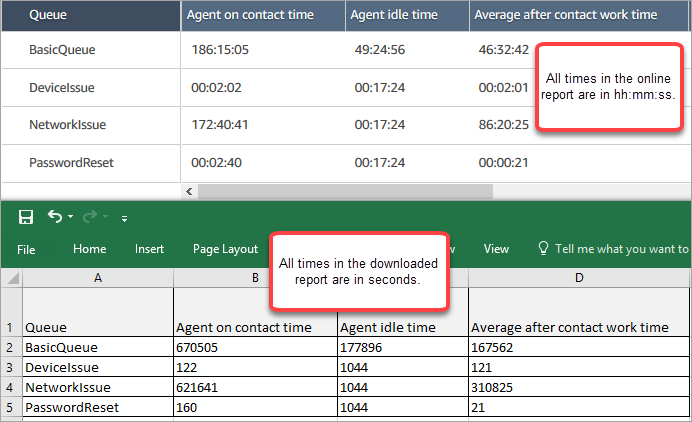Switch to the View ribbon tab
Image resolution: width=692 pixels, height=422 pixels.
(496, 249)
